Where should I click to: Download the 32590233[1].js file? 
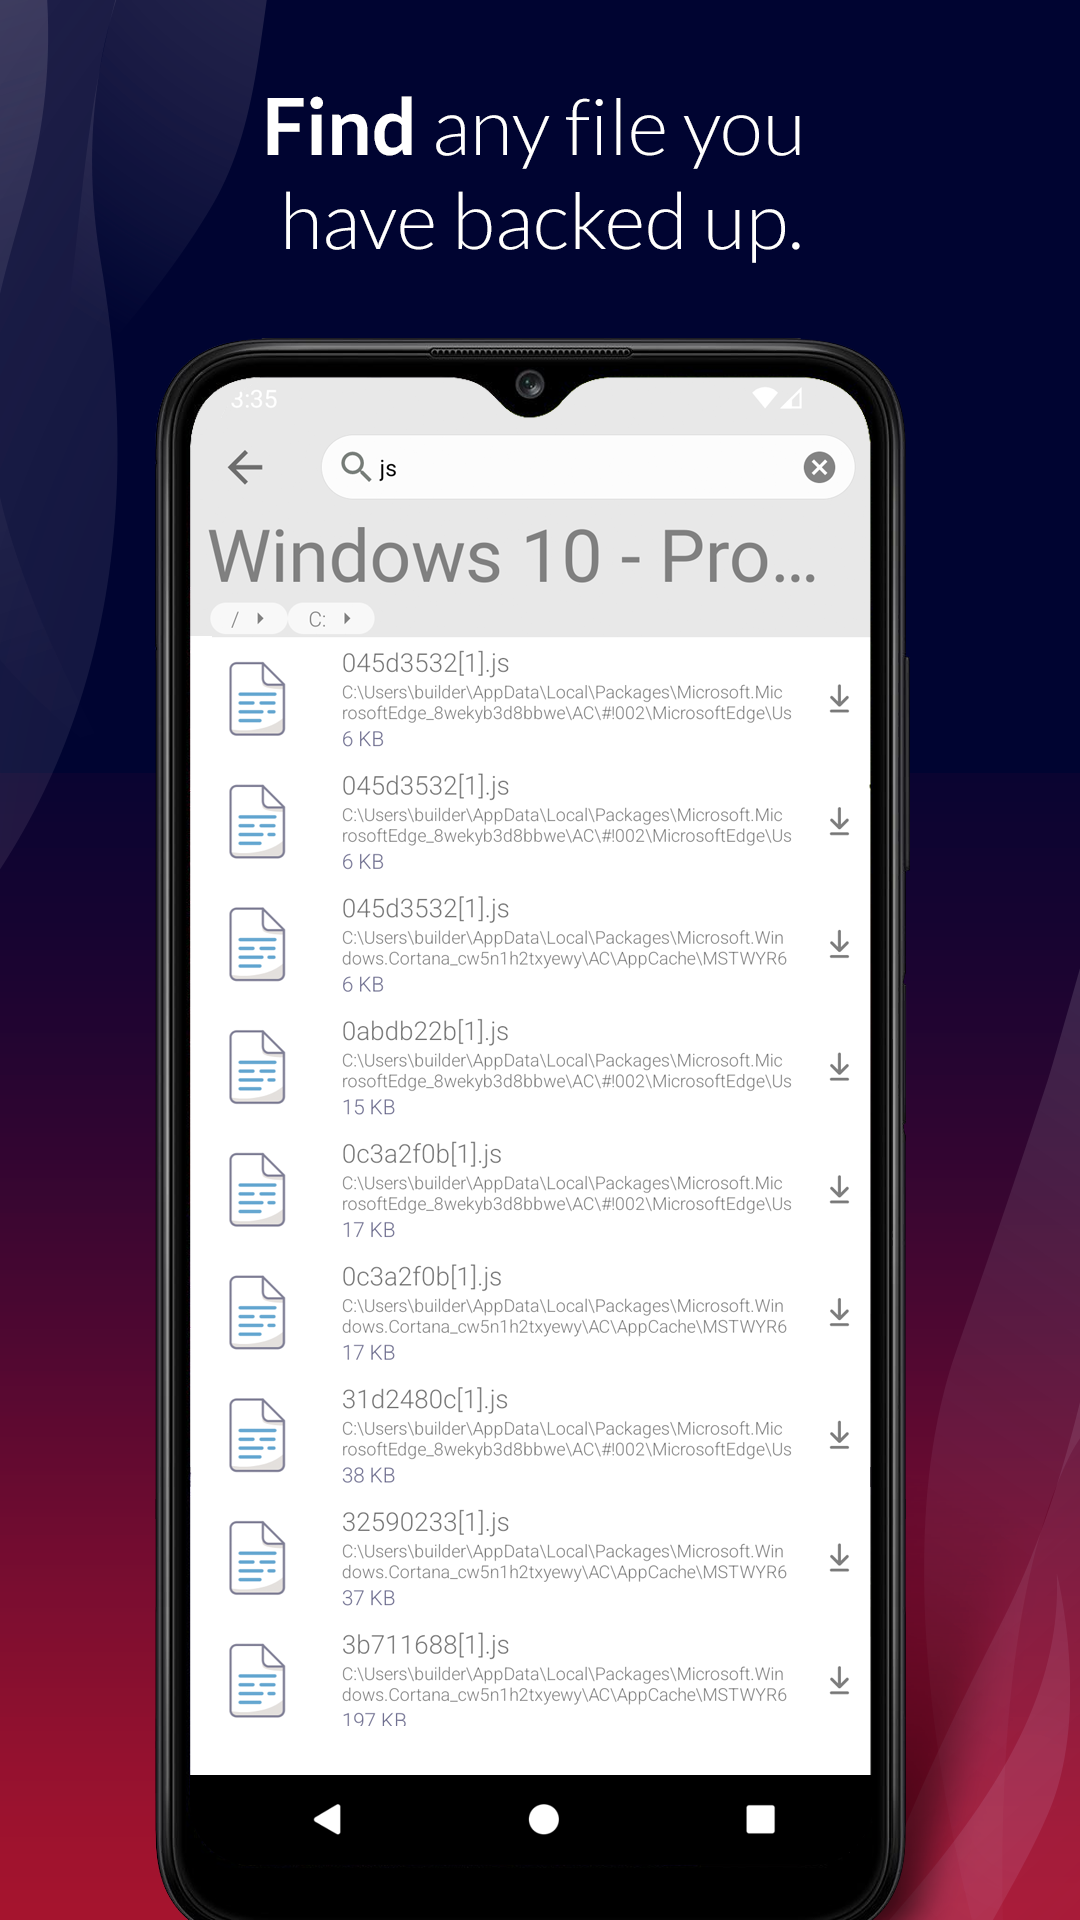[839, 1559]
